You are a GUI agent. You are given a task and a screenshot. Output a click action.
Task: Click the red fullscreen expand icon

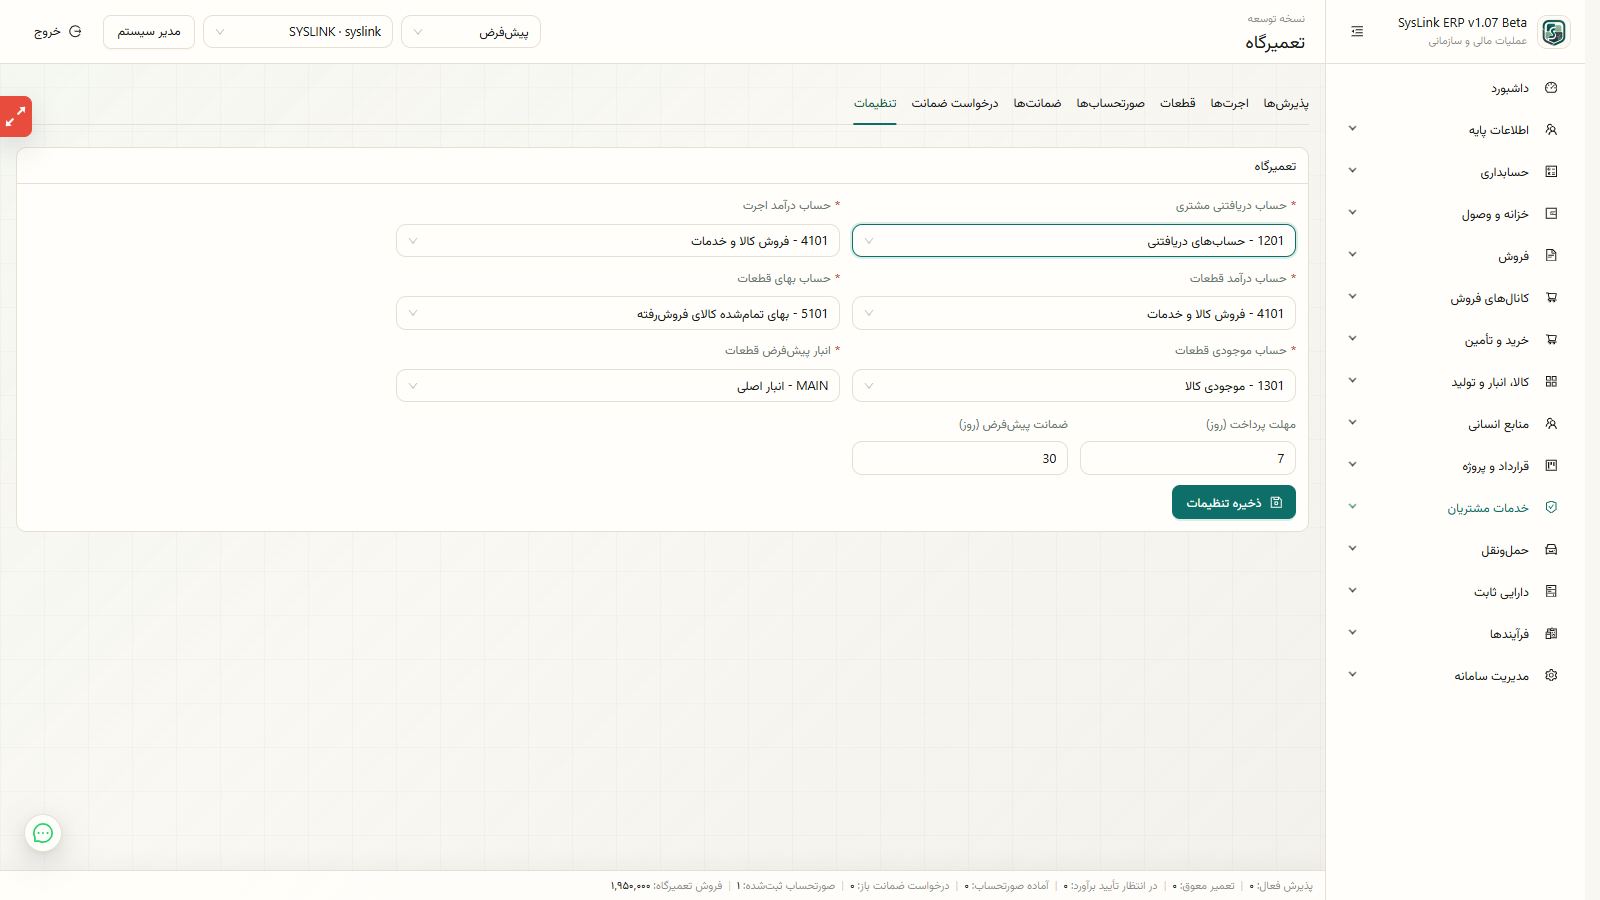[15, 117]
